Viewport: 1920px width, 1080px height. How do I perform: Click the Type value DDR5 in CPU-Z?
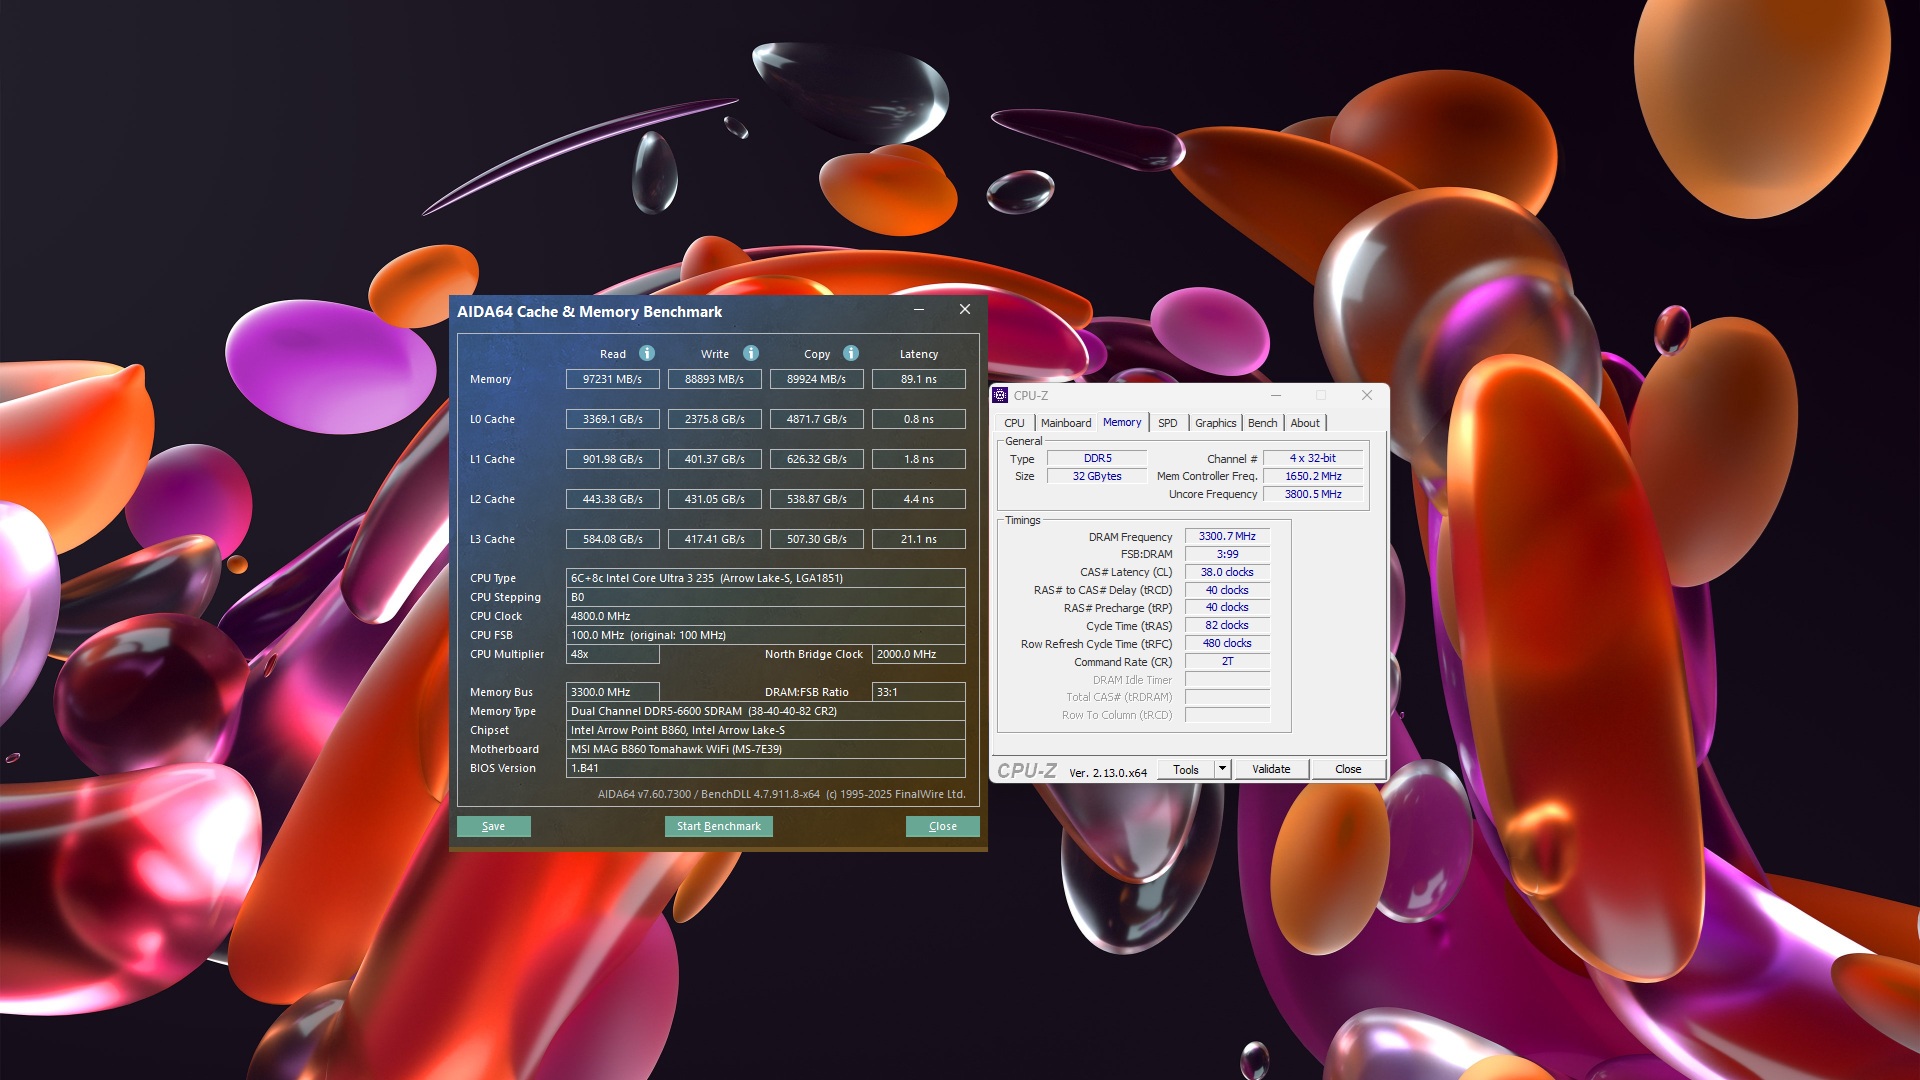(x=1097, y=458)
